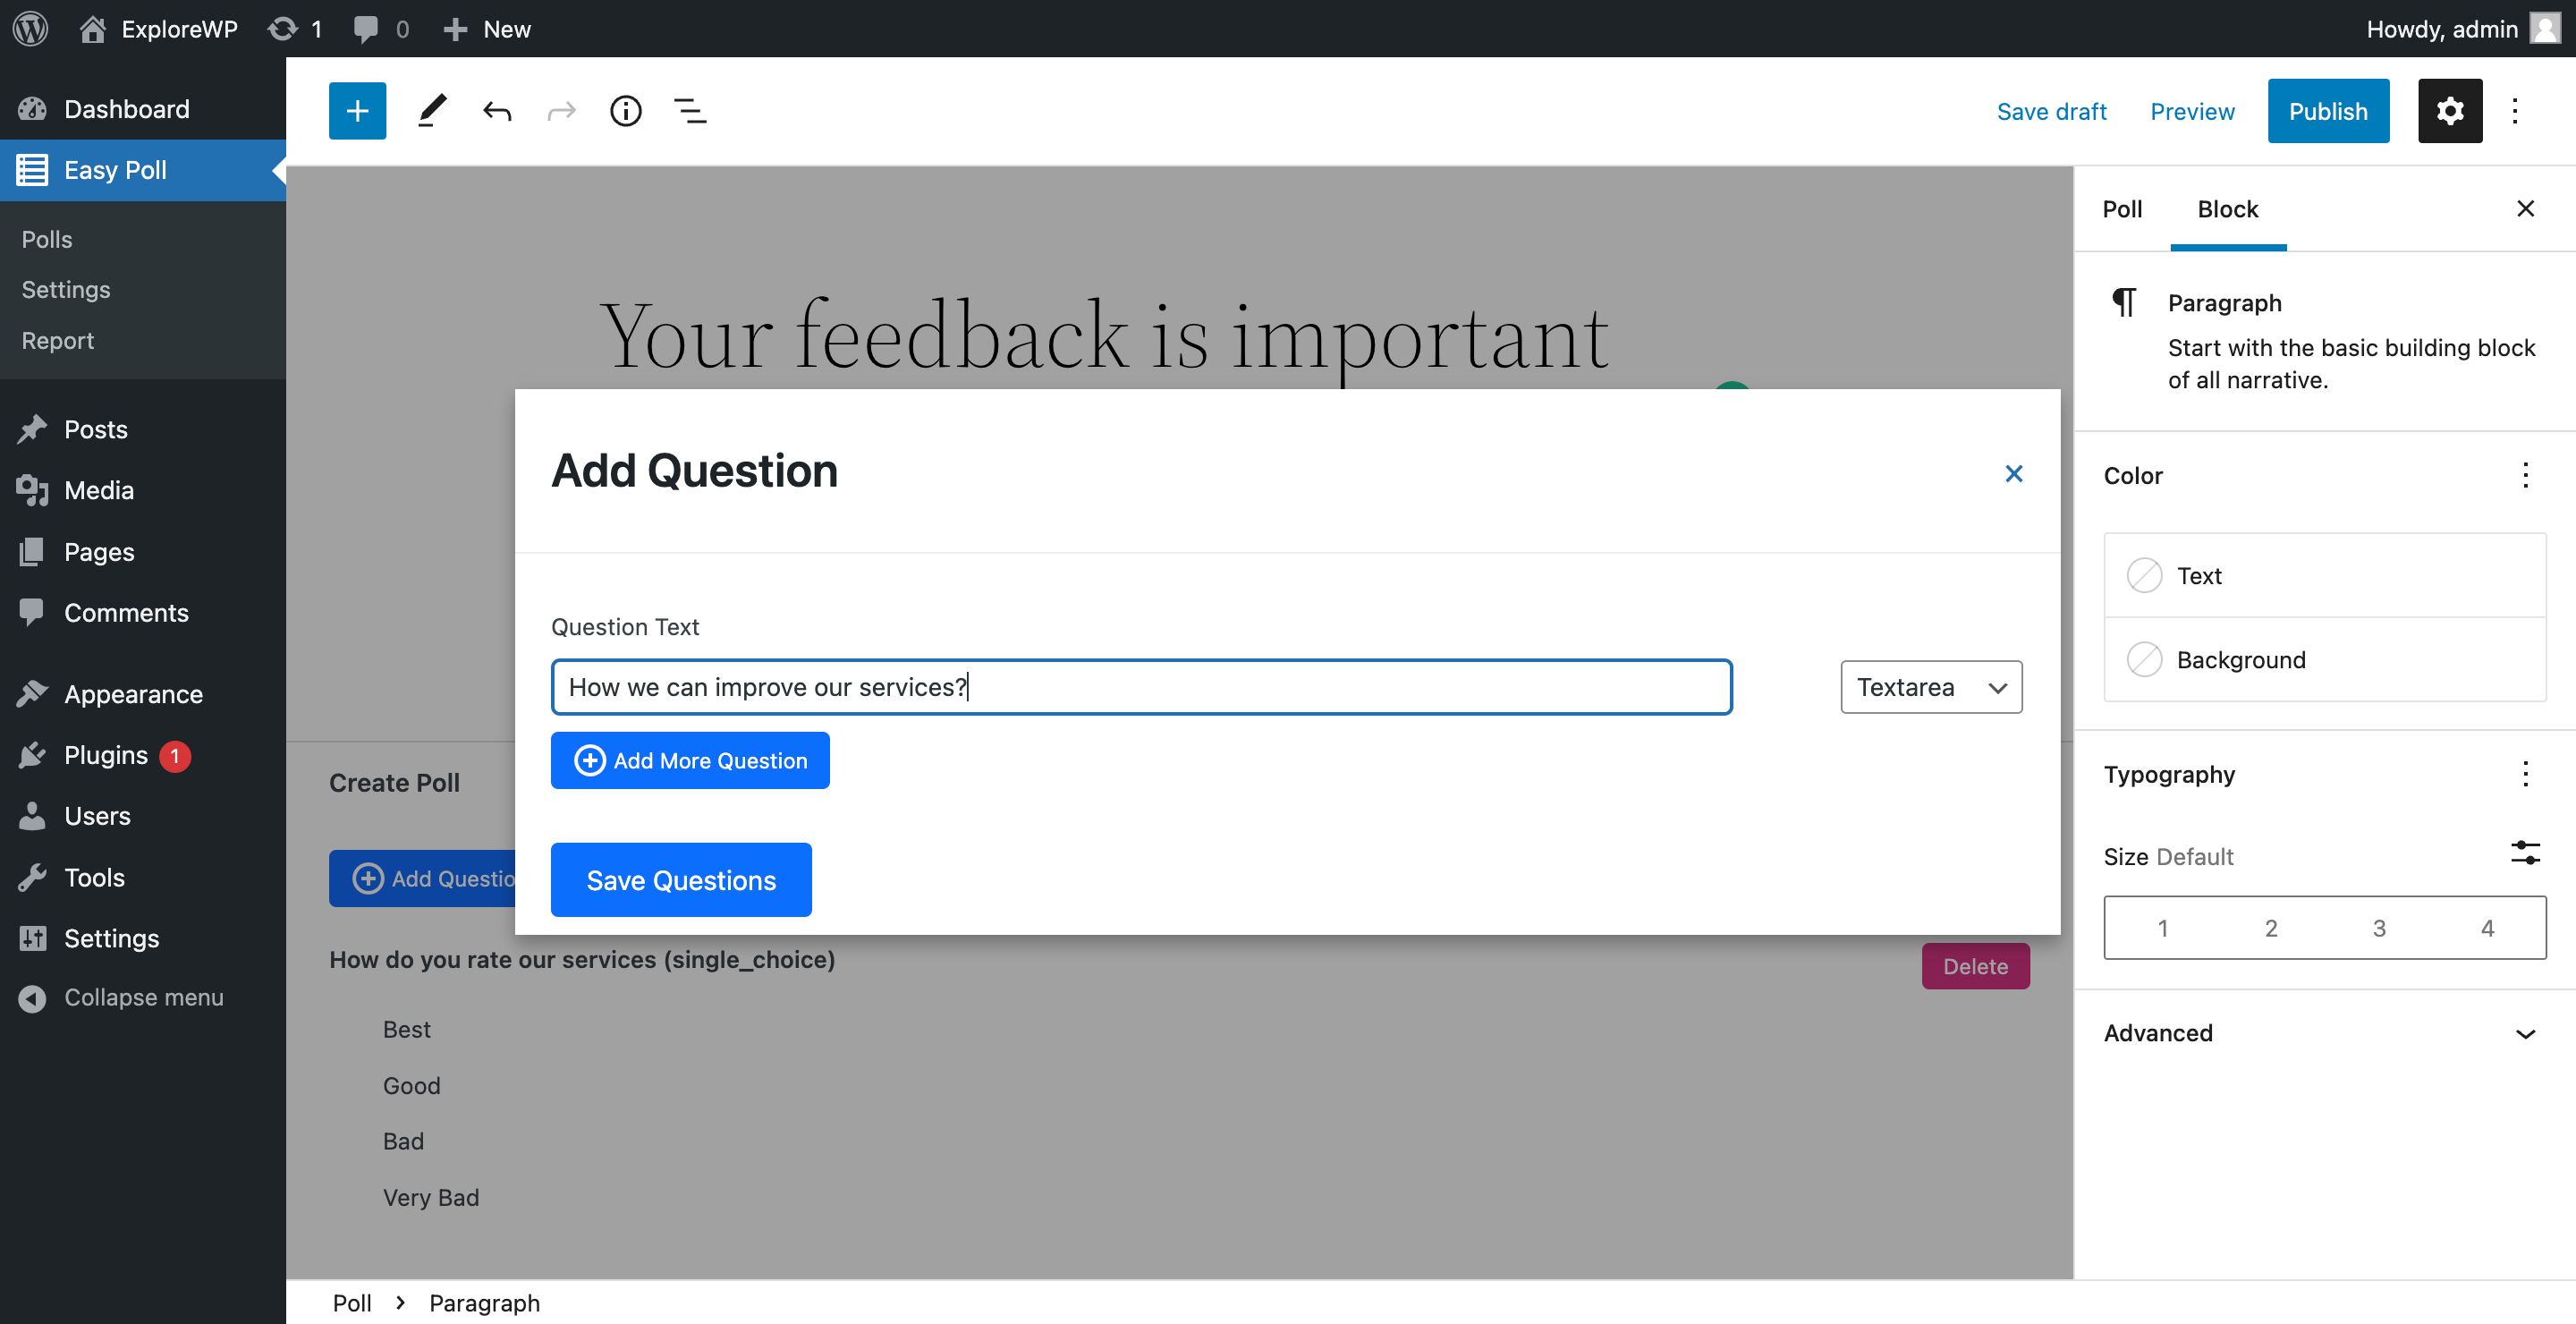Select font size 2 in Typography
2576x1324 pixels.
coord(2270,928)
